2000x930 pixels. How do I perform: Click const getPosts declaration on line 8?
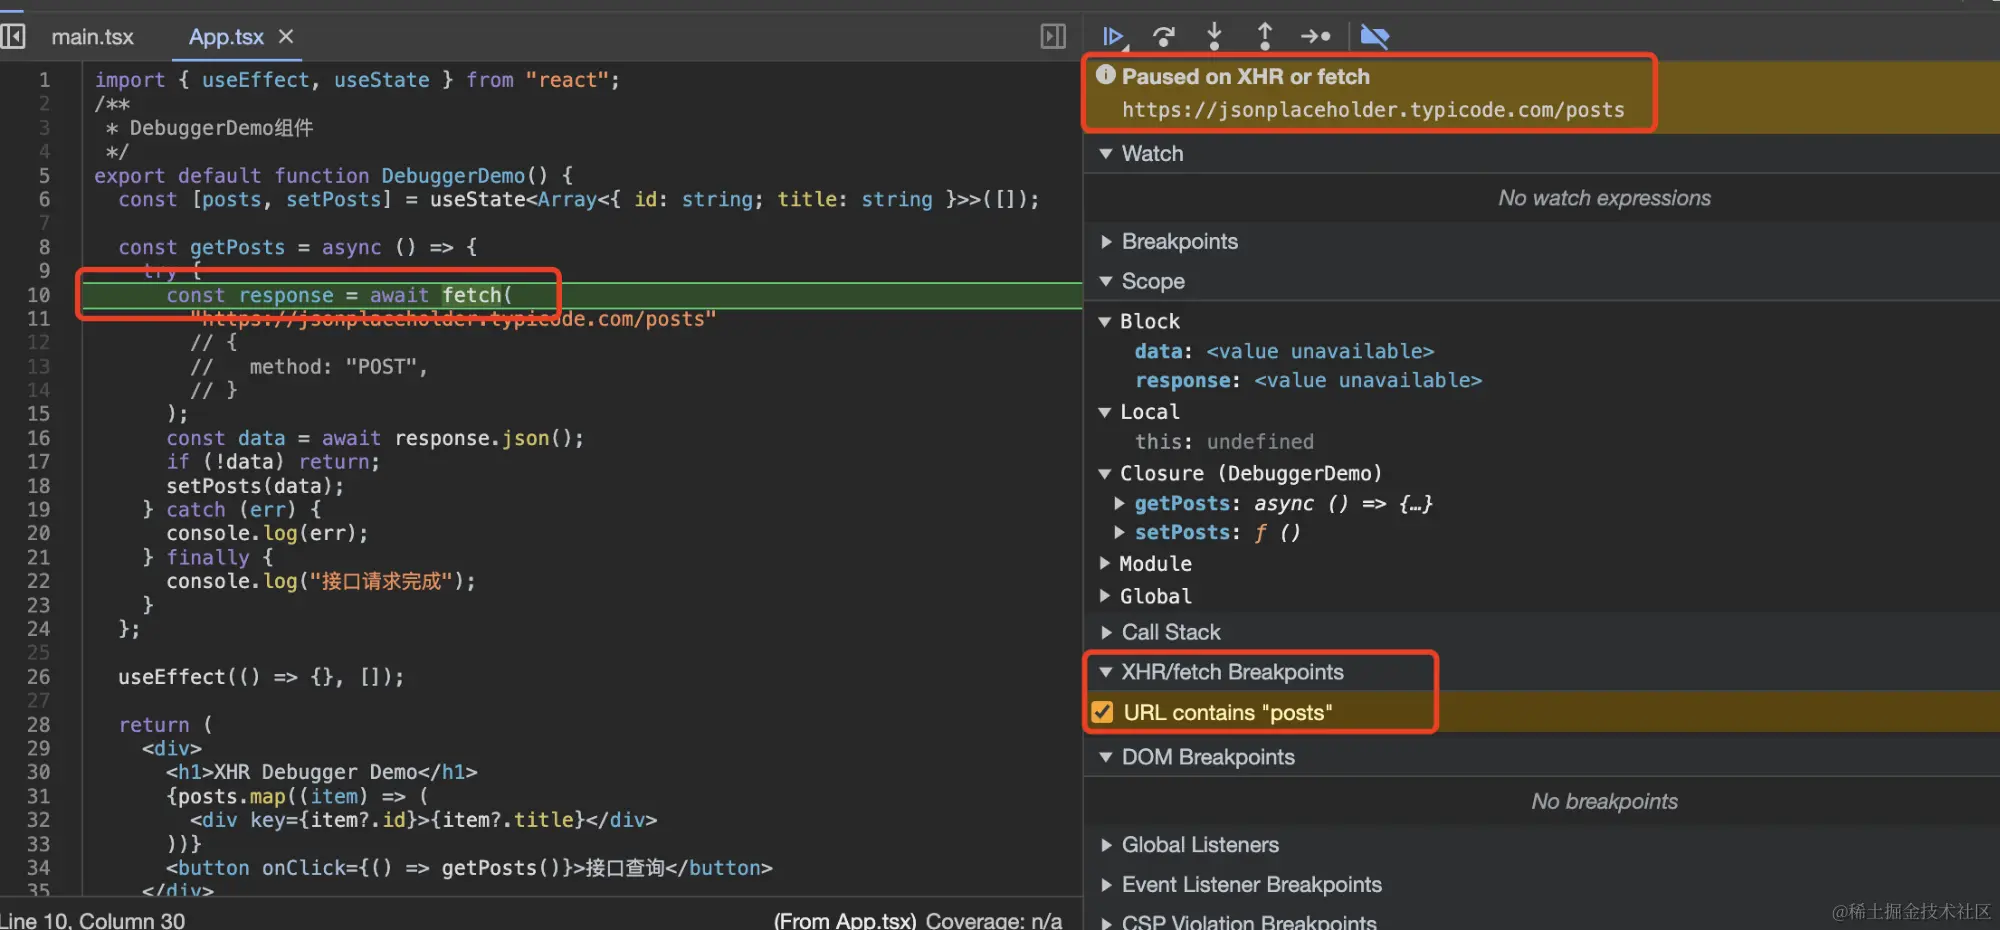pos(298,247)
